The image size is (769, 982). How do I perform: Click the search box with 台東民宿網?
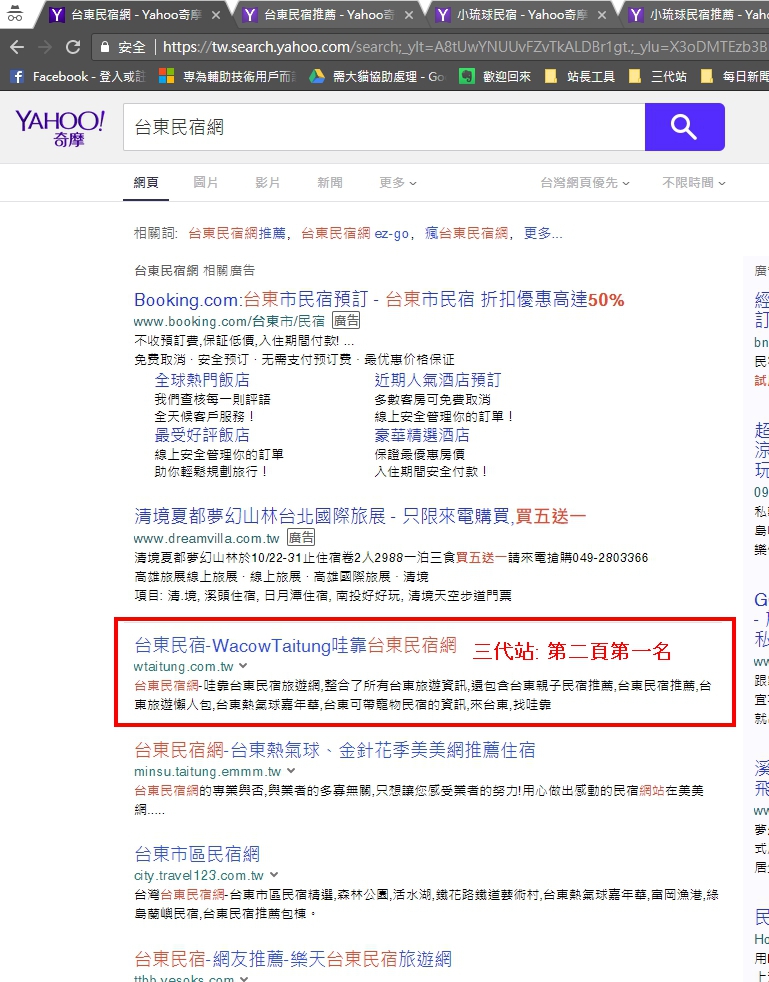coord(384,127)
